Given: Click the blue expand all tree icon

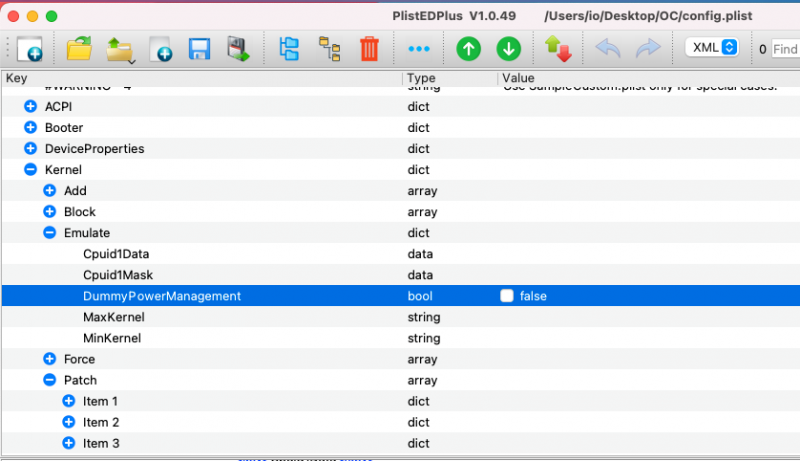Looking at the screenshot, I should coord(289,49).
